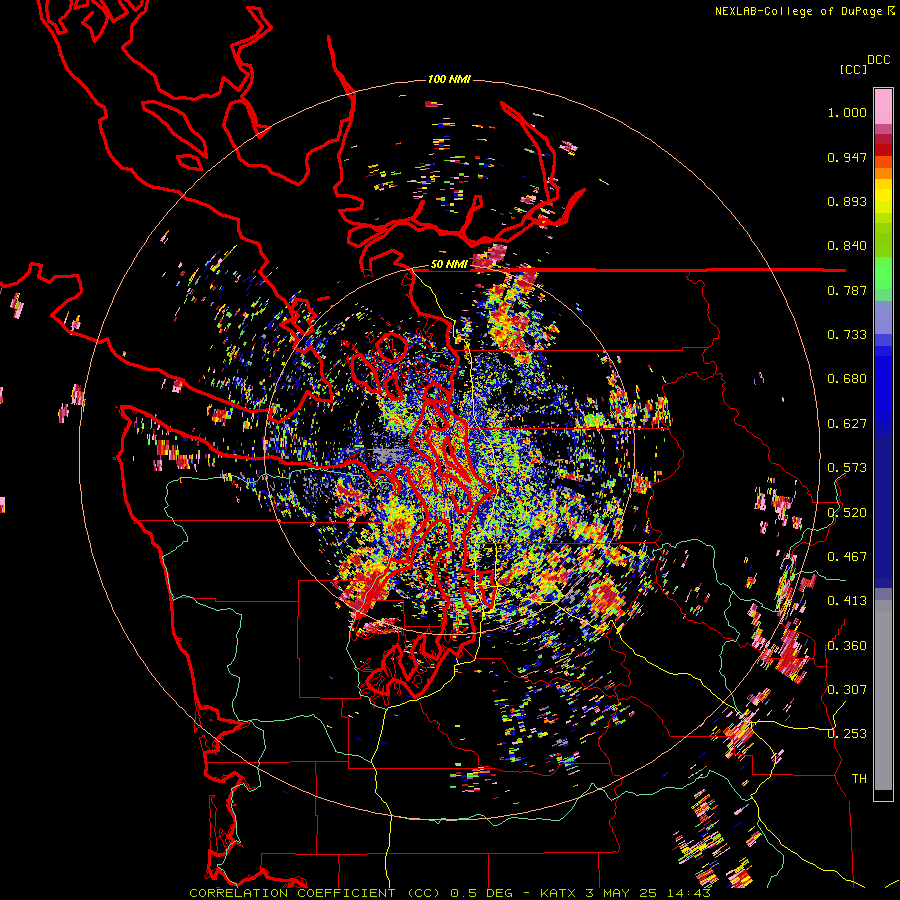The image size is (900, 900).
Task: Click the 0.627 scale value
Action: (x=847, y=424)
